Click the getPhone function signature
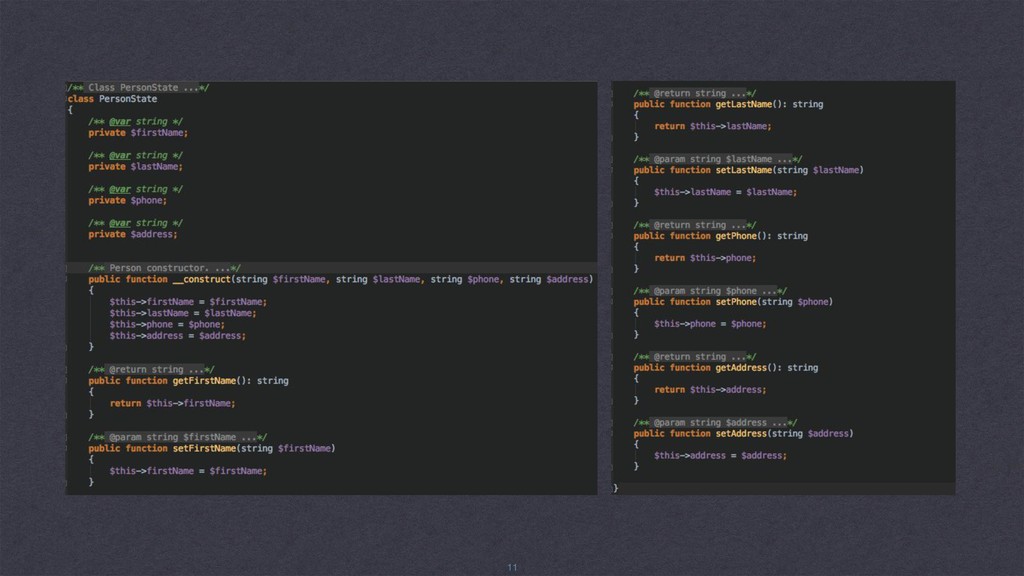 point(720,236)
